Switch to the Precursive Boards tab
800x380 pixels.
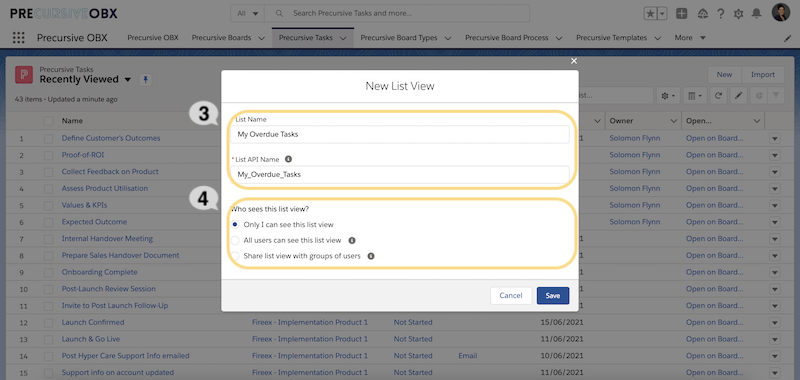coord(221,38)
